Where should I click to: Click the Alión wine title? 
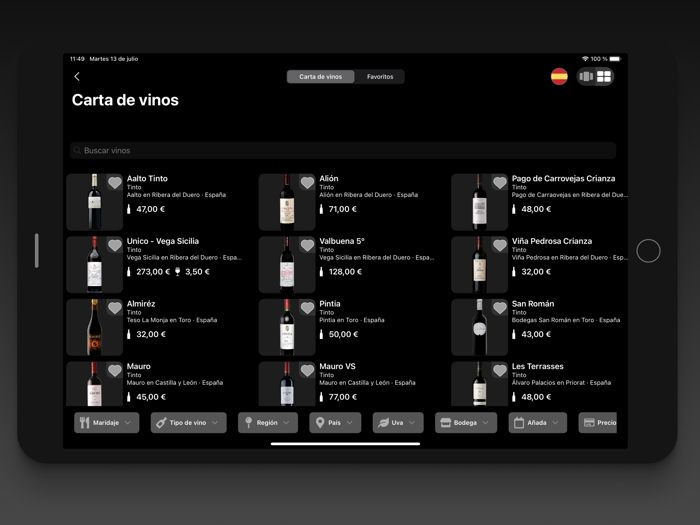[329, 178]
